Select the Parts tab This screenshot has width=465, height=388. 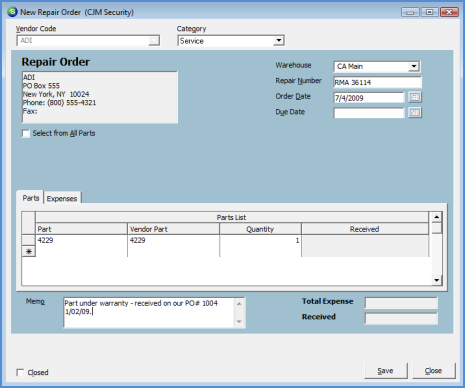pyautogui.click(x=30, y=198)
